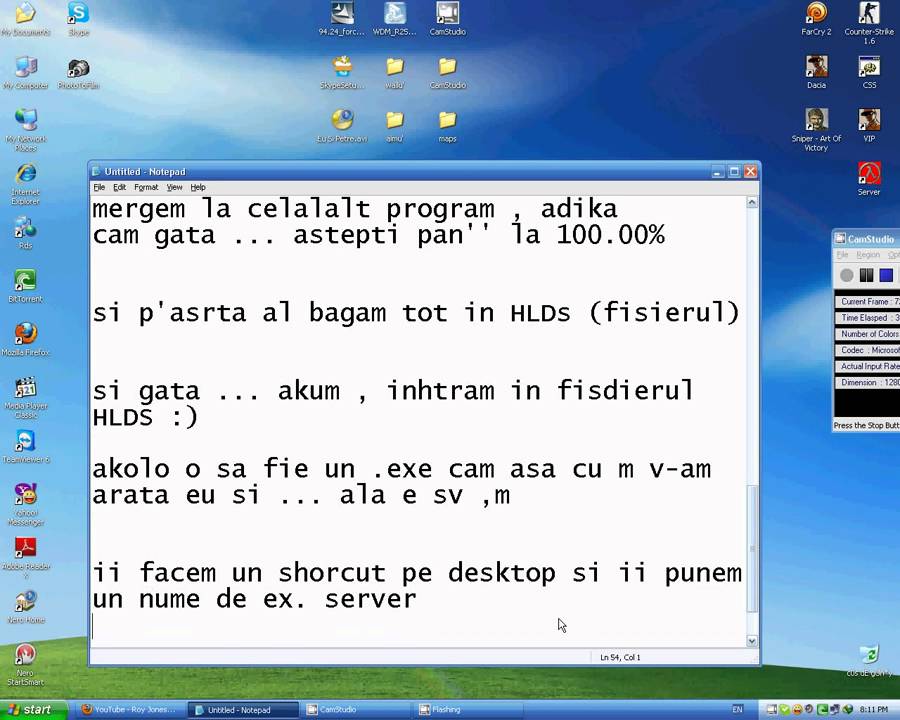Click Notepad scrollbar down arrow
Viewport: 900px width, 720px height.
[x=752, y=641]
